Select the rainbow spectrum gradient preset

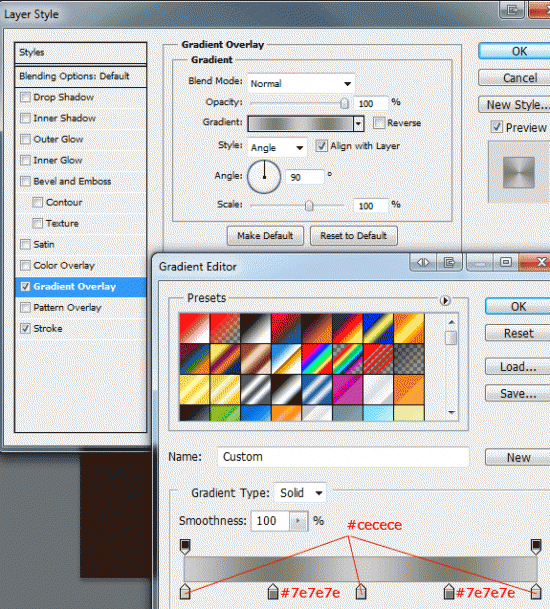pyautogui.click(x=317, y=358)
